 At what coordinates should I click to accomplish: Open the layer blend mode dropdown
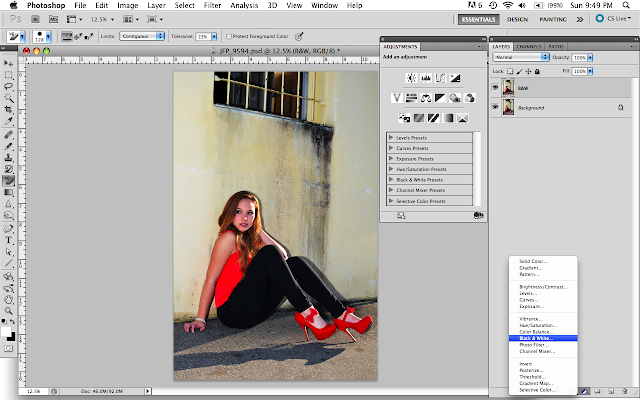[520, 57]
